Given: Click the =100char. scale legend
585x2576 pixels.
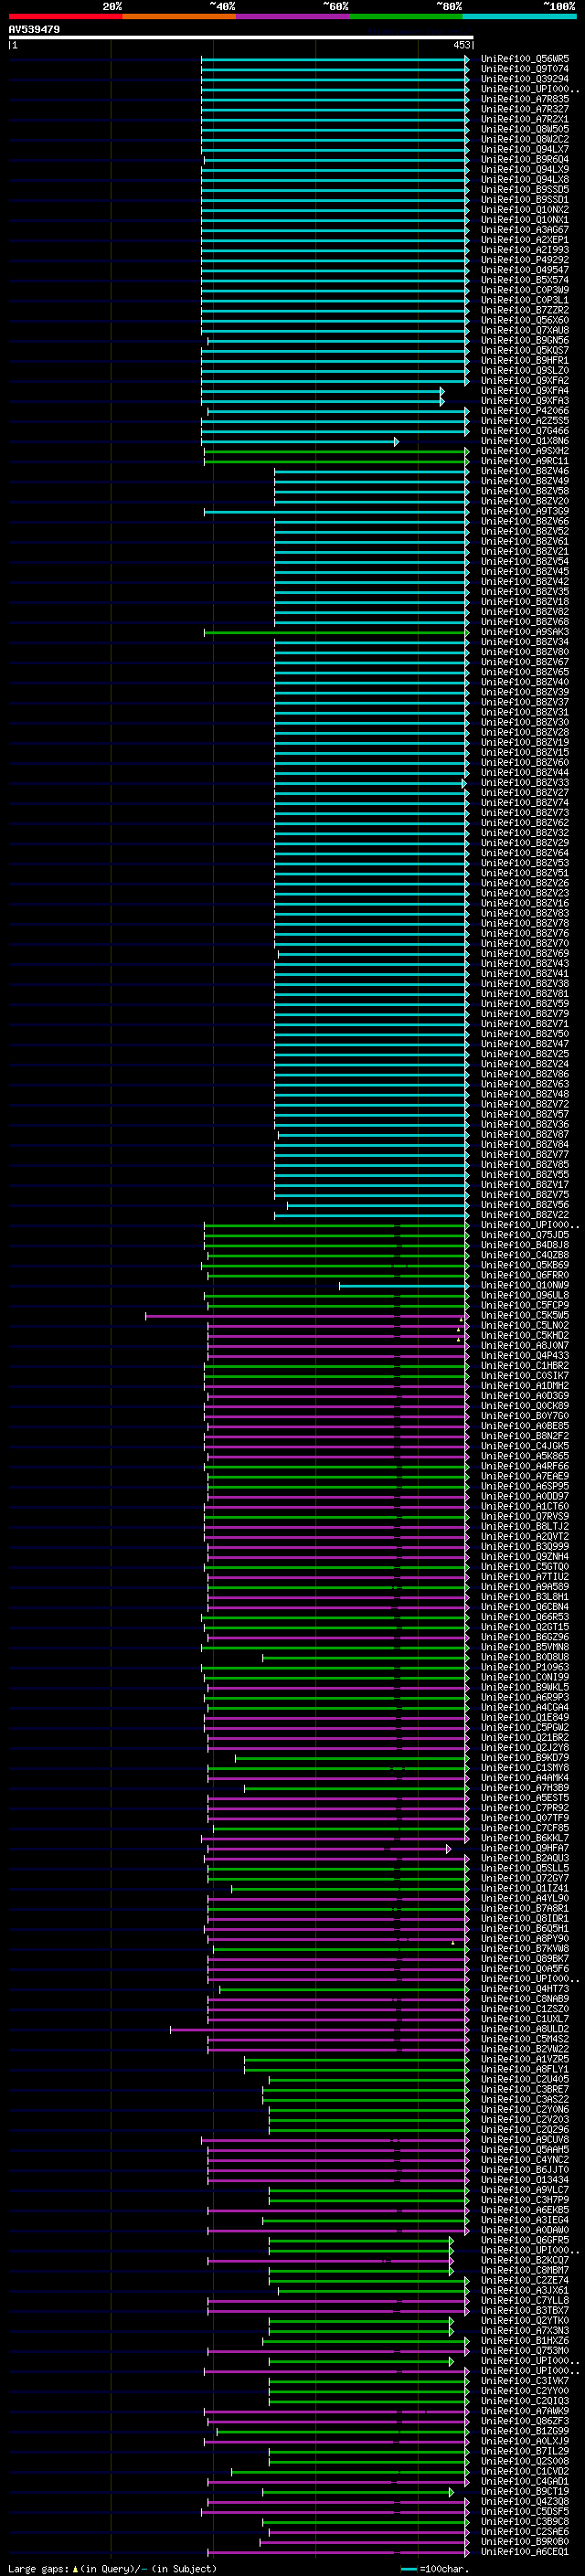Looking at the screenshot, I should tap(436, 2568).
